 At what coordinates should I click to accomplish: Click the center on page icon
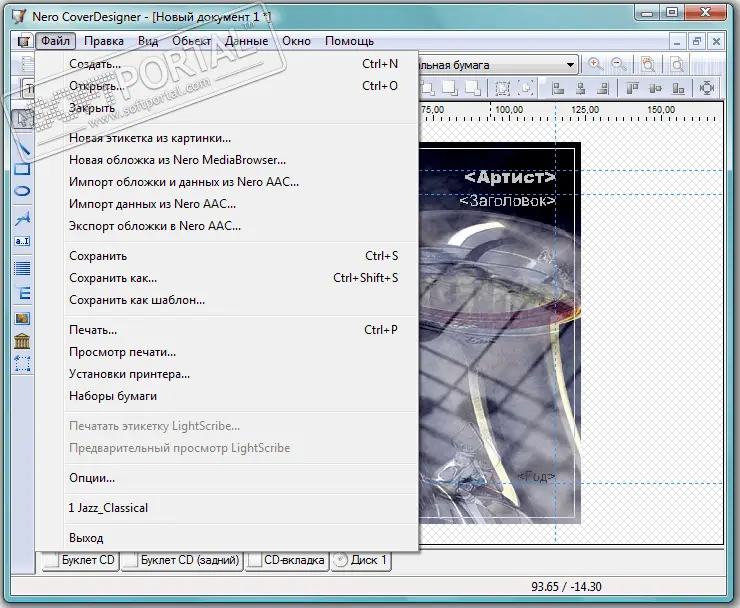[x=708, y=88]
